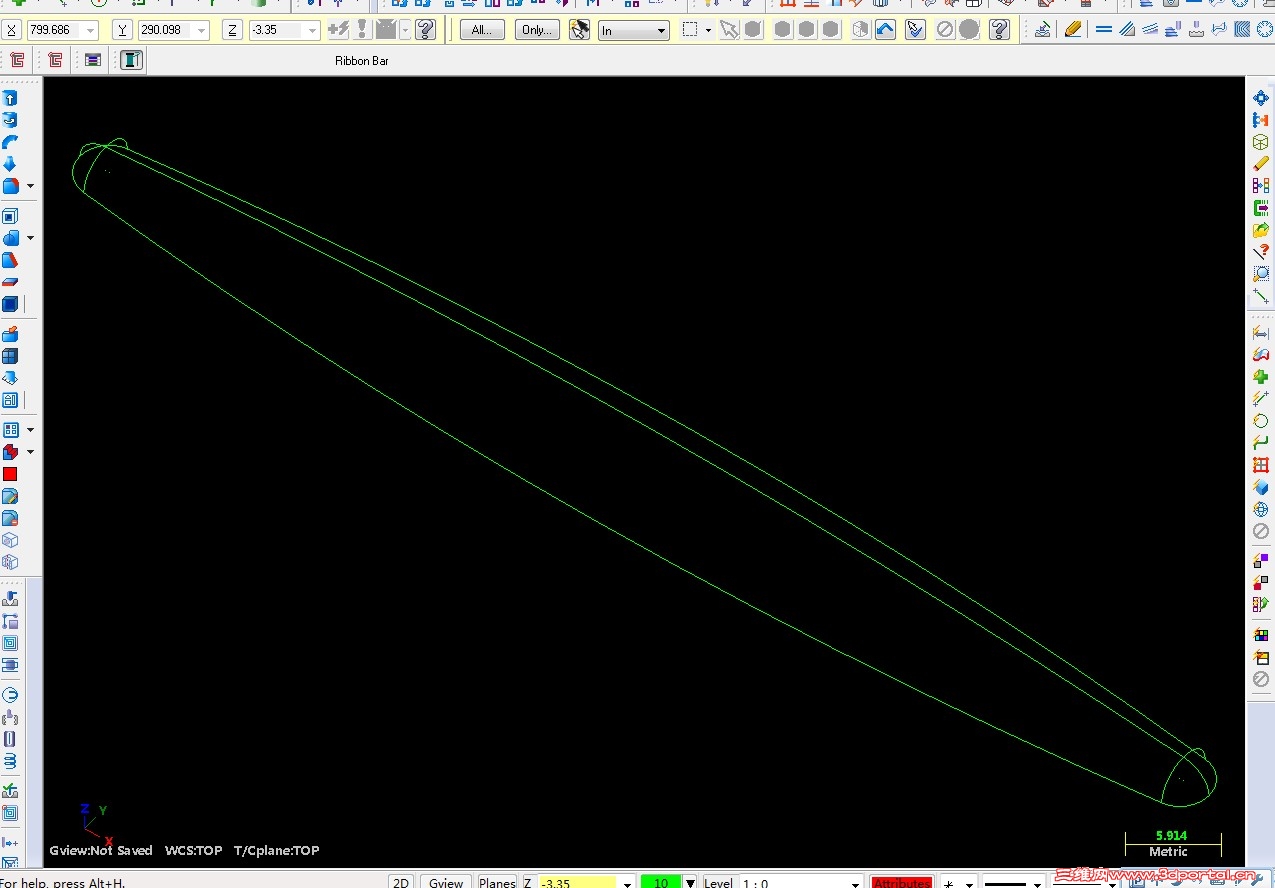Click the 5.914 scale value in viewport
Viewport: 1275px width, 888px height.
click(x=1171, y=835)
